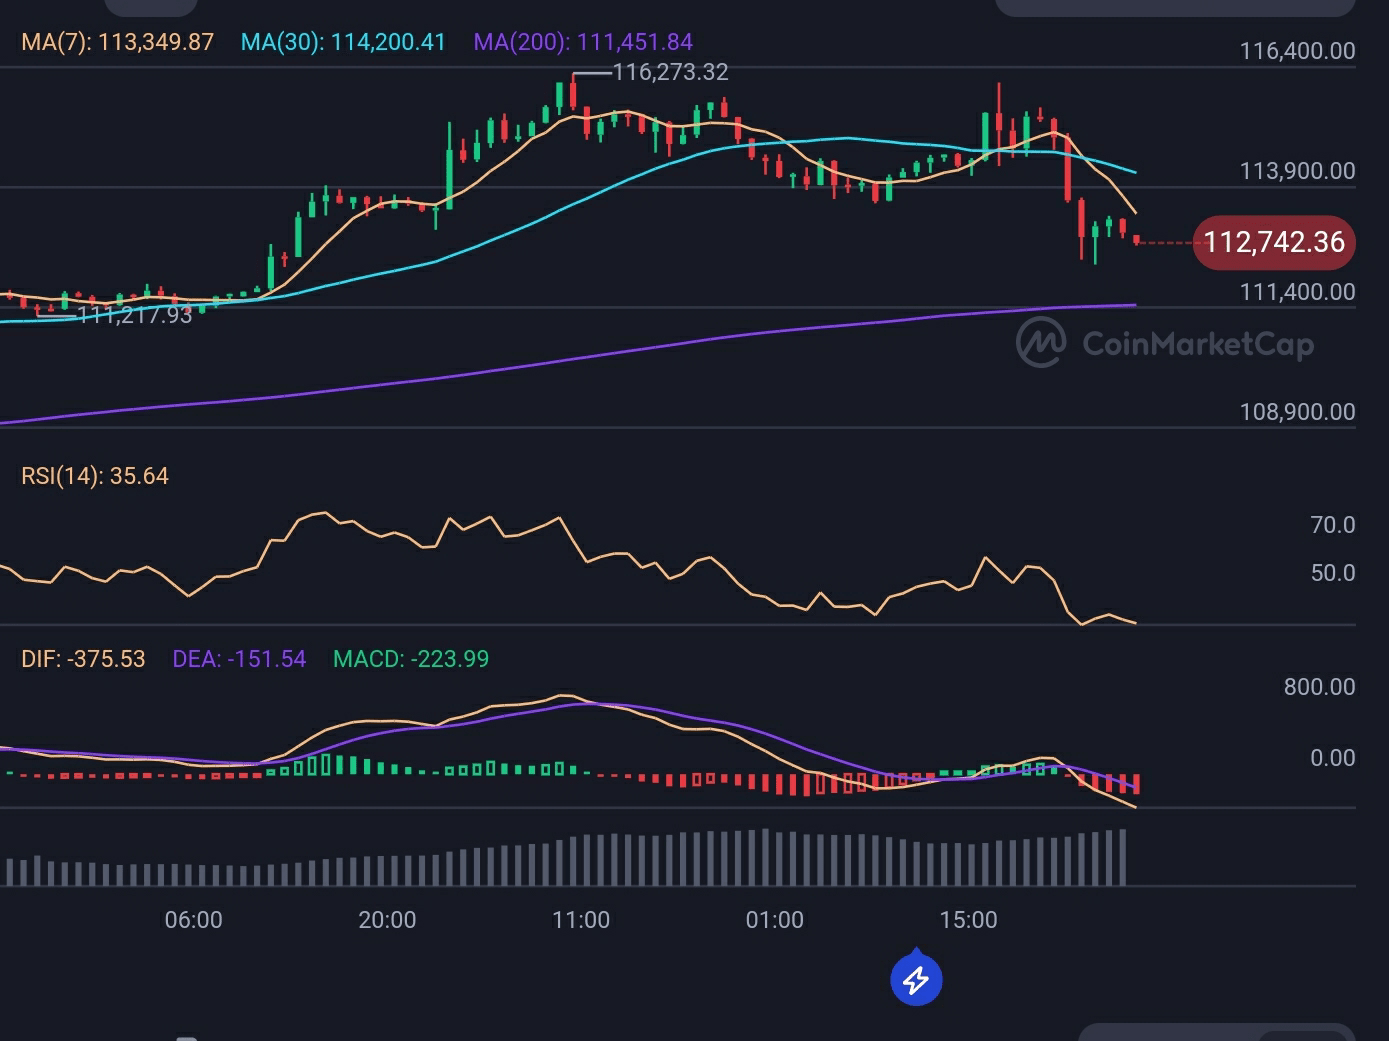Tap the DEA: -151.54 value label

pyautogui.click(x=239, y=659)
